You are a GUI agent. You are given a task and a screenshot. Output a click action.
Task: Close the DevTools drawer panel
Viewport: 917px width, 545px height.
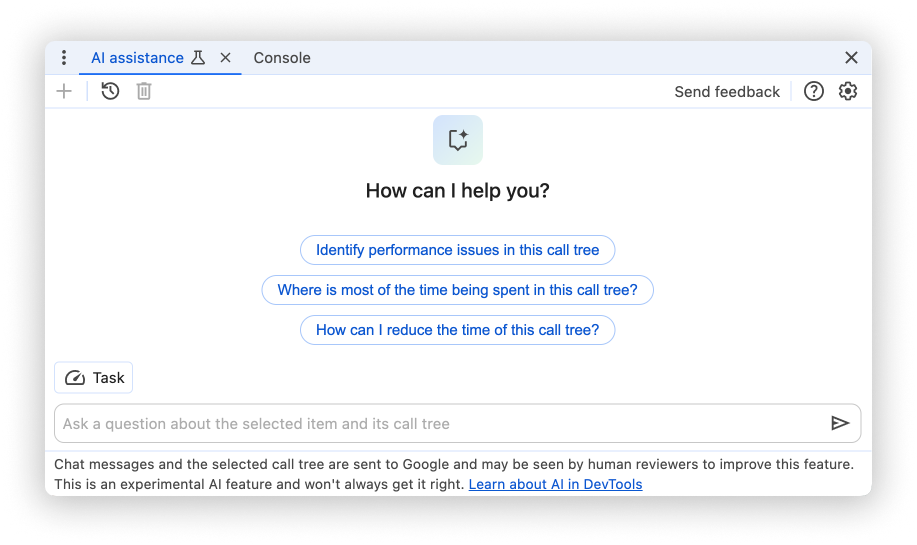pos(851,58)
